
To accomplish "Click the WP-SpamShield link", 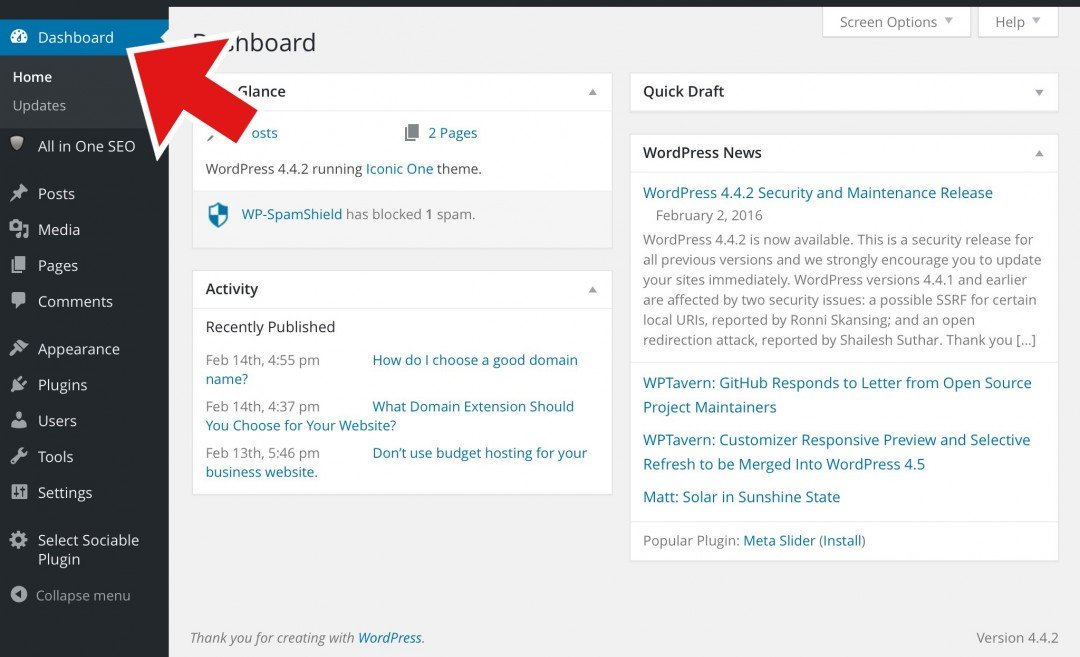I will coord(291,214).
